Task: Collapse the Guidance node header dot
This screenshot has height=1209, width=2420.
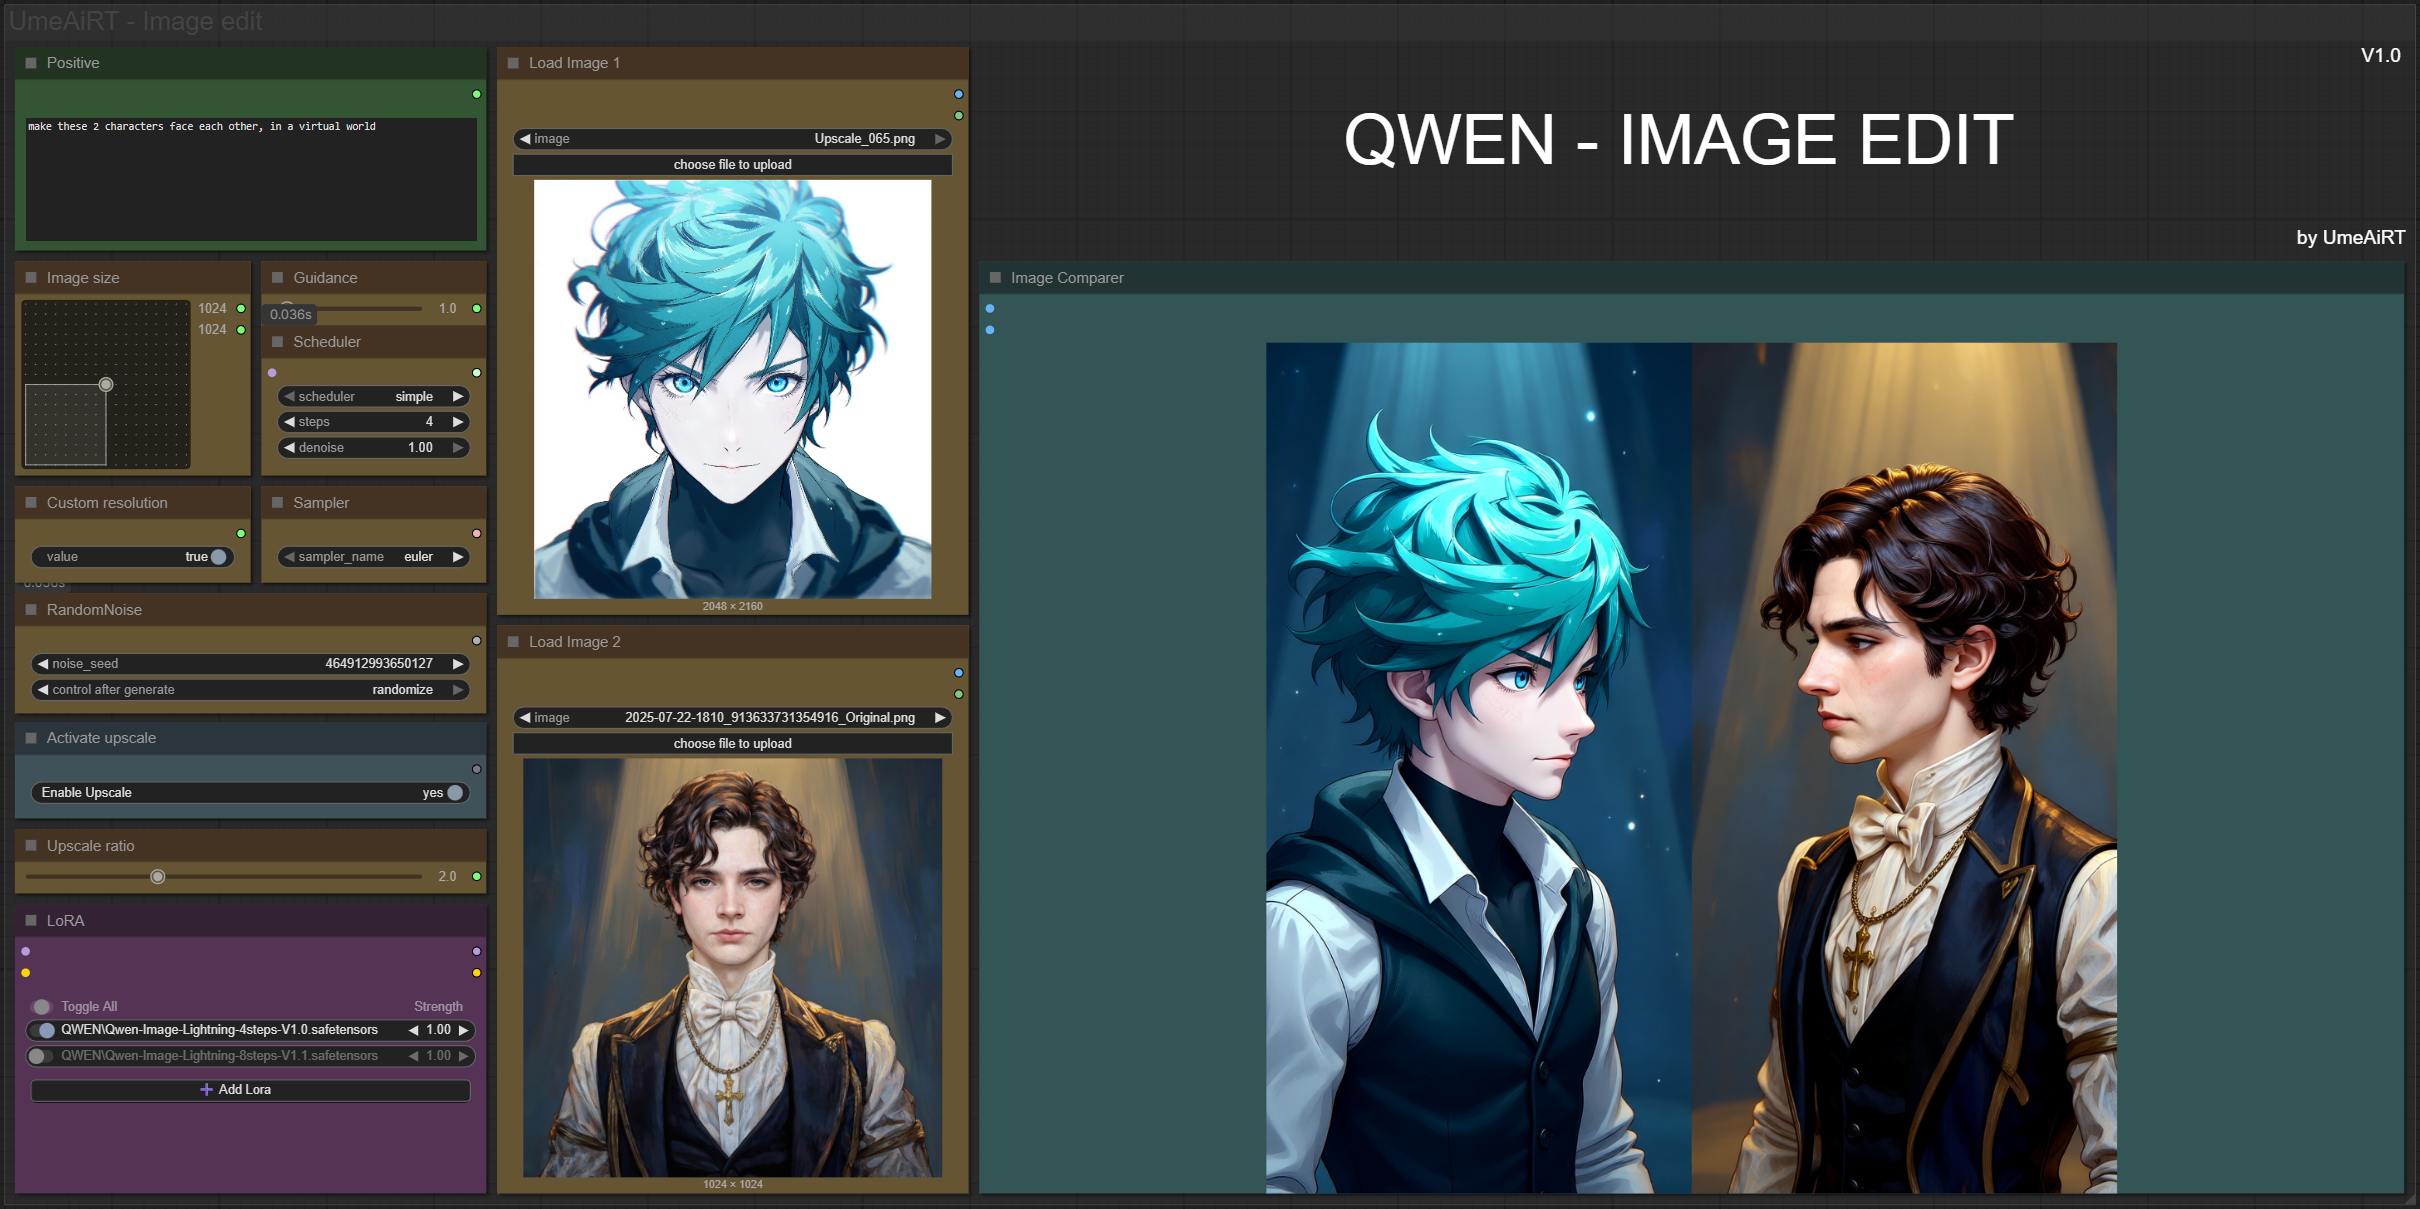Action: 278,278
